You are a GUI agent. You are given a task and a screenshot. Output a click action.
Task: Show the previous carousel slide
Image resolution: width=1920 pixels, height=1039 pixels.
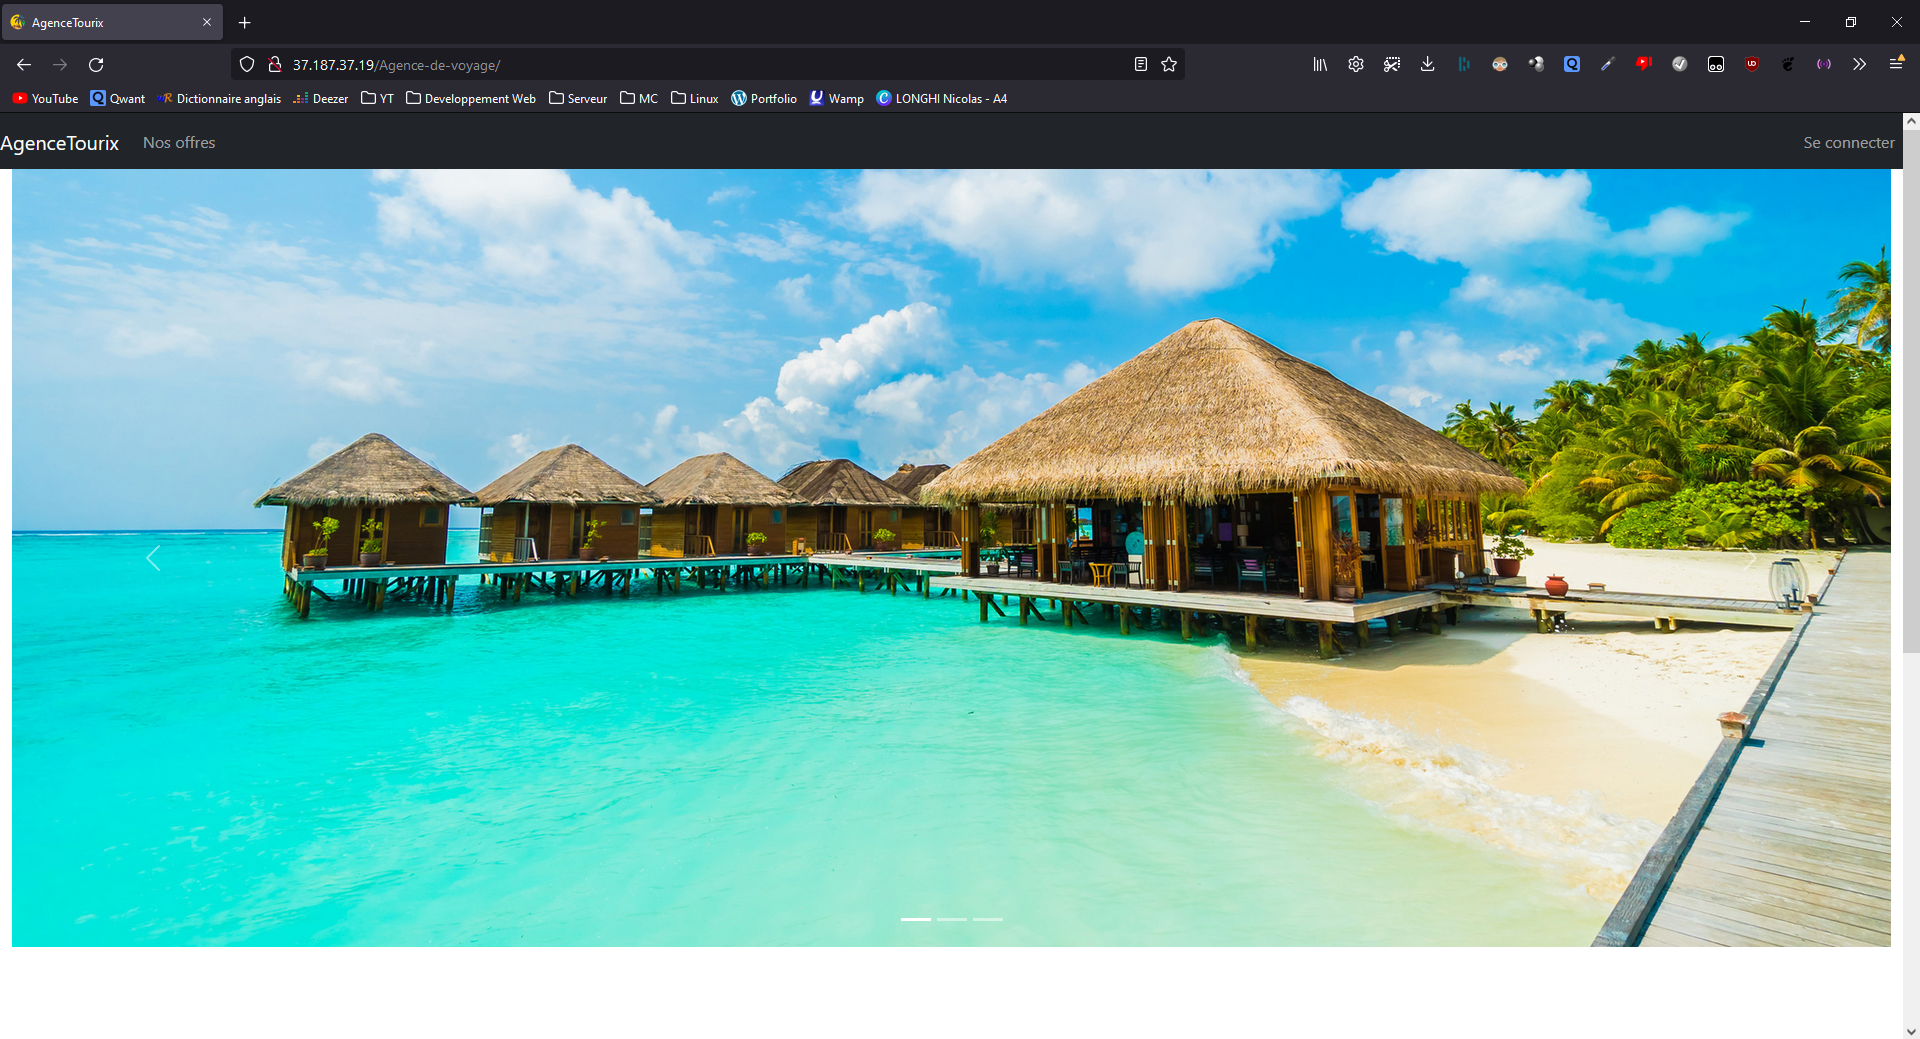[153, 558]
